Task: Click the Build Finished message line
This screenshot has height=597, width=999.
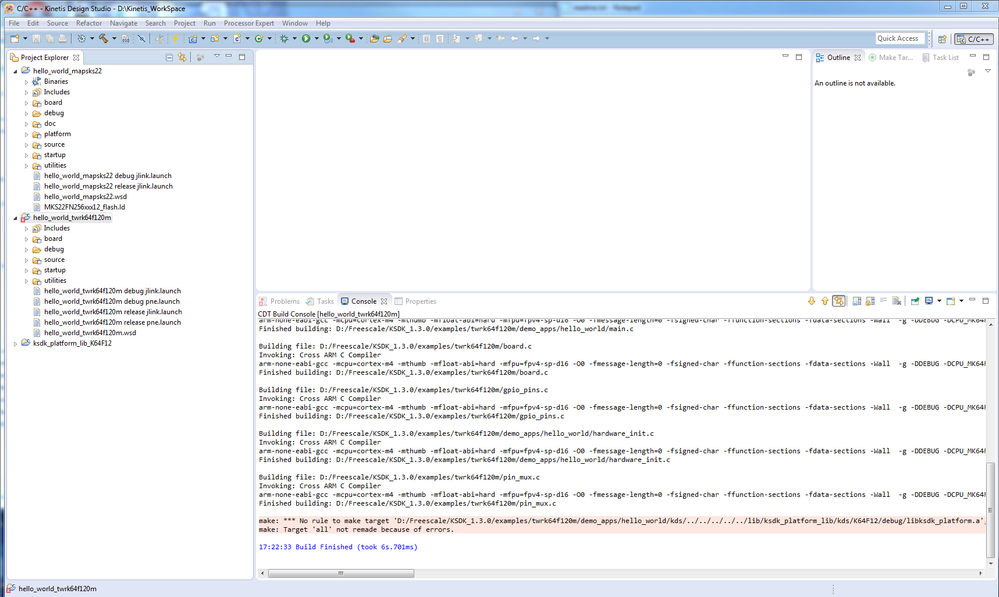Action: point(338,547)
